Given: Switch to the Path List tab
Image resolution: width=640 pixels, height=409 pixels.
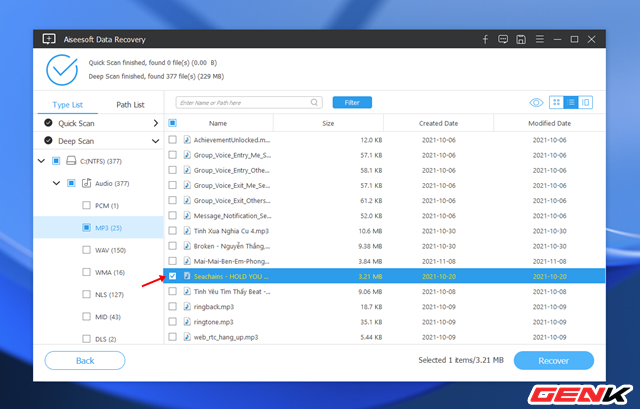Looking at the screenshot, I should coord(130,104).
